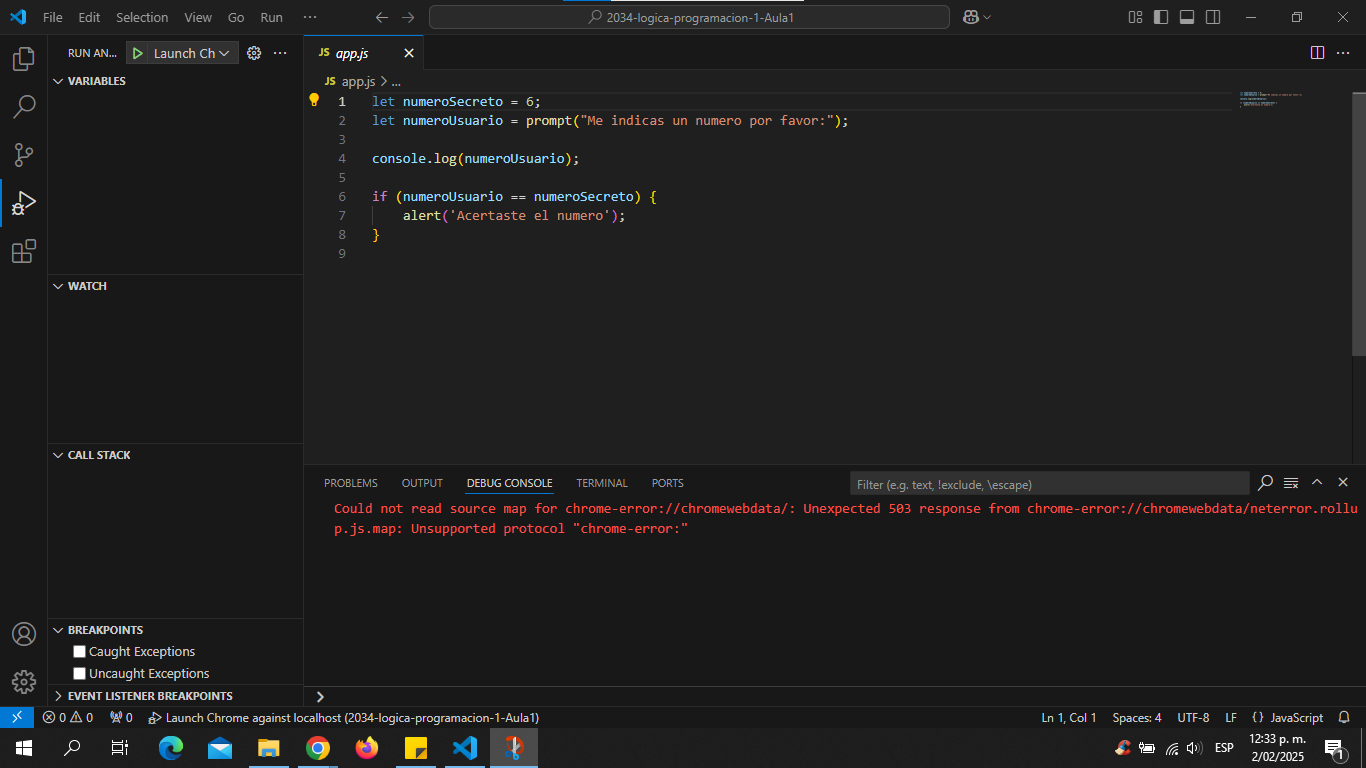Open the Source Control view
This screenshot has width=1366, height=768.
point(24,155)
